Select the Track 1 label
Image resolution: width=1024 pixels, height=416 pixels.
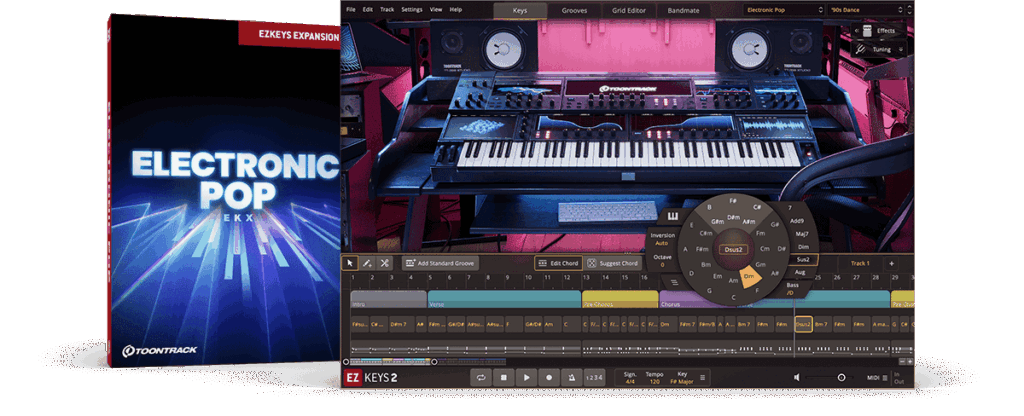(x=860, y=263)
